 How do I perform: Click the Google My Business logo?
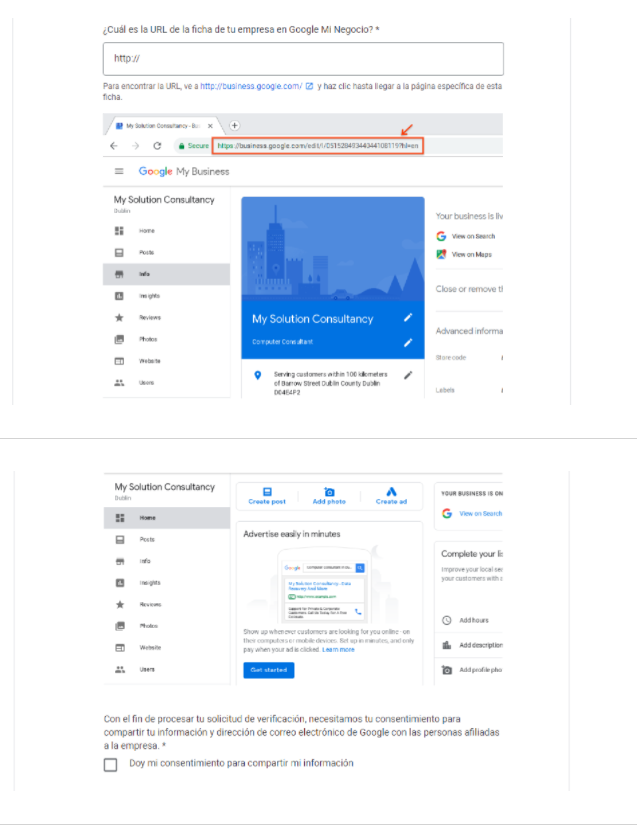[x=184, y=171]
